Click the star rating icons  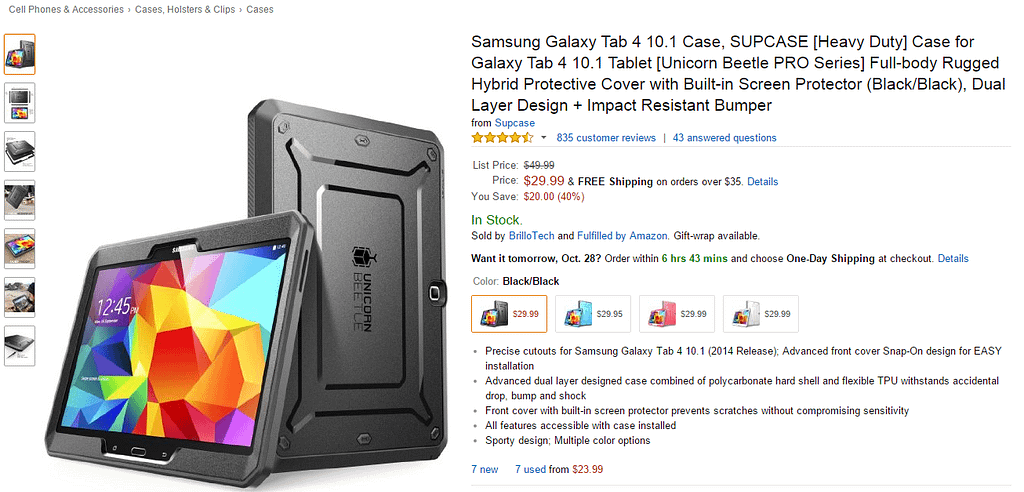pos(503,138)
